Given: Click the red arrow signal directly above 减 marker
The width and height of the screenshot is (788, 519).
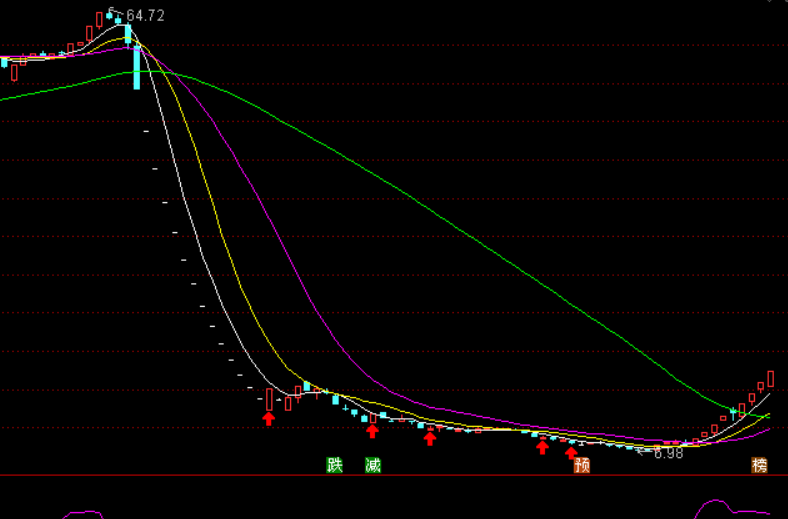Looking at the screenshot, I should click(372, 431).
